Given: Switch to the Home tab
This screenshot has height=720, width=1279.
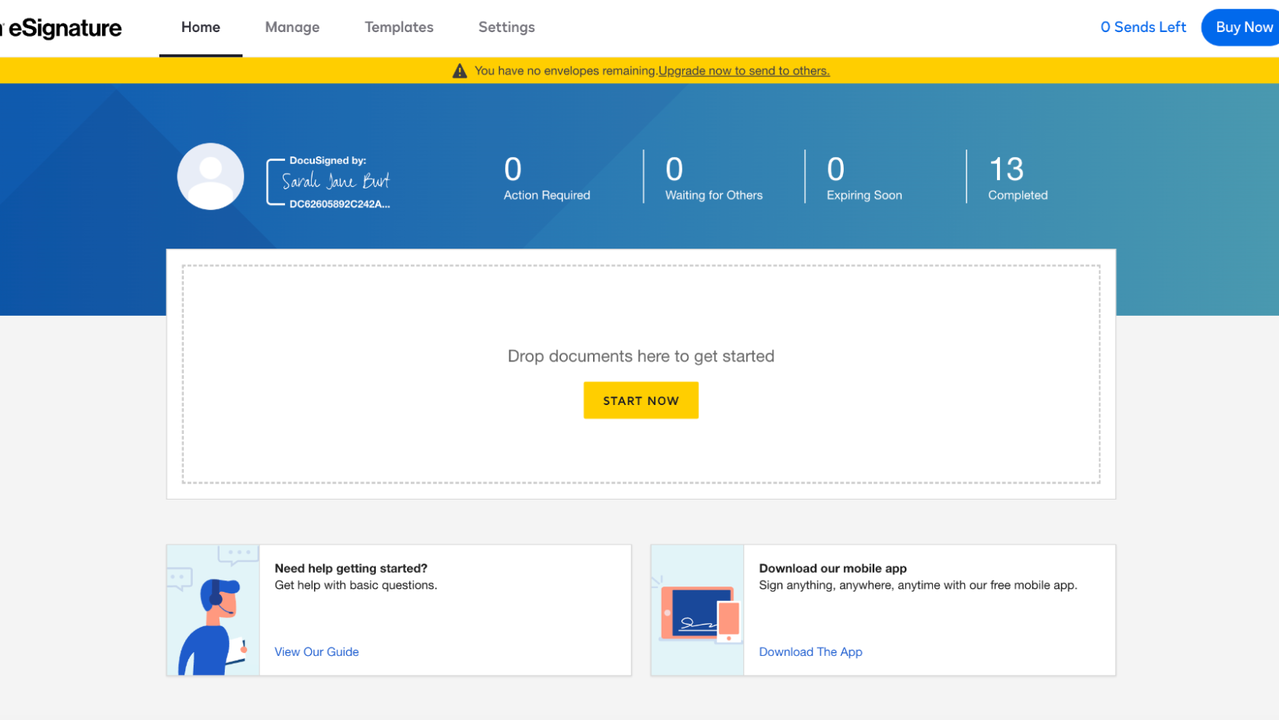Looking at the screenshot, I should [200, 28].
